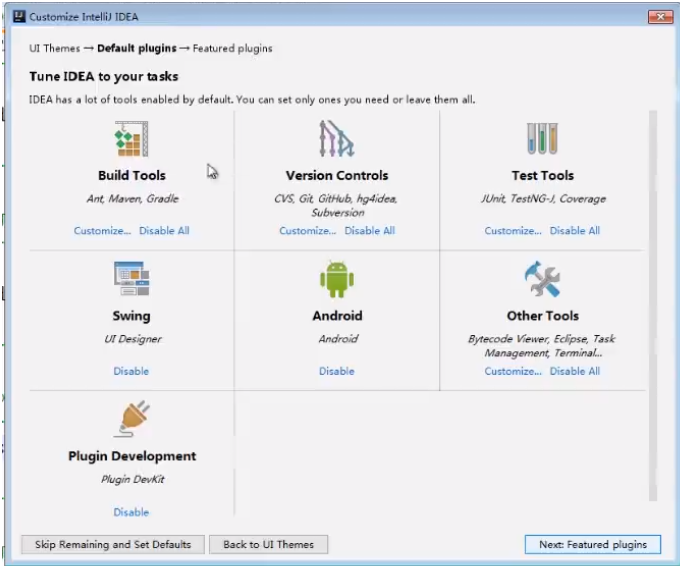Click the Swing UI designer icon
Screen dimensions: 682x568
click(131, 278)
